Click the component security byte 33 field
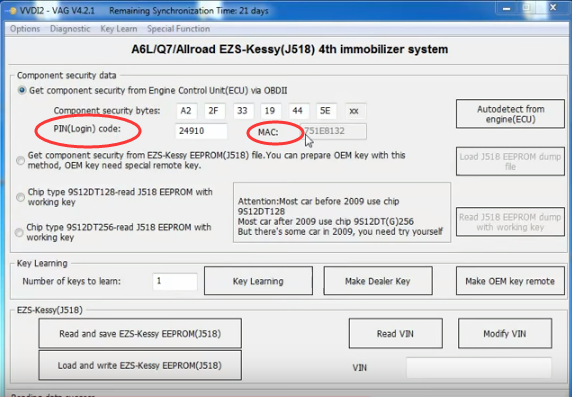 [x=243, y=111]
